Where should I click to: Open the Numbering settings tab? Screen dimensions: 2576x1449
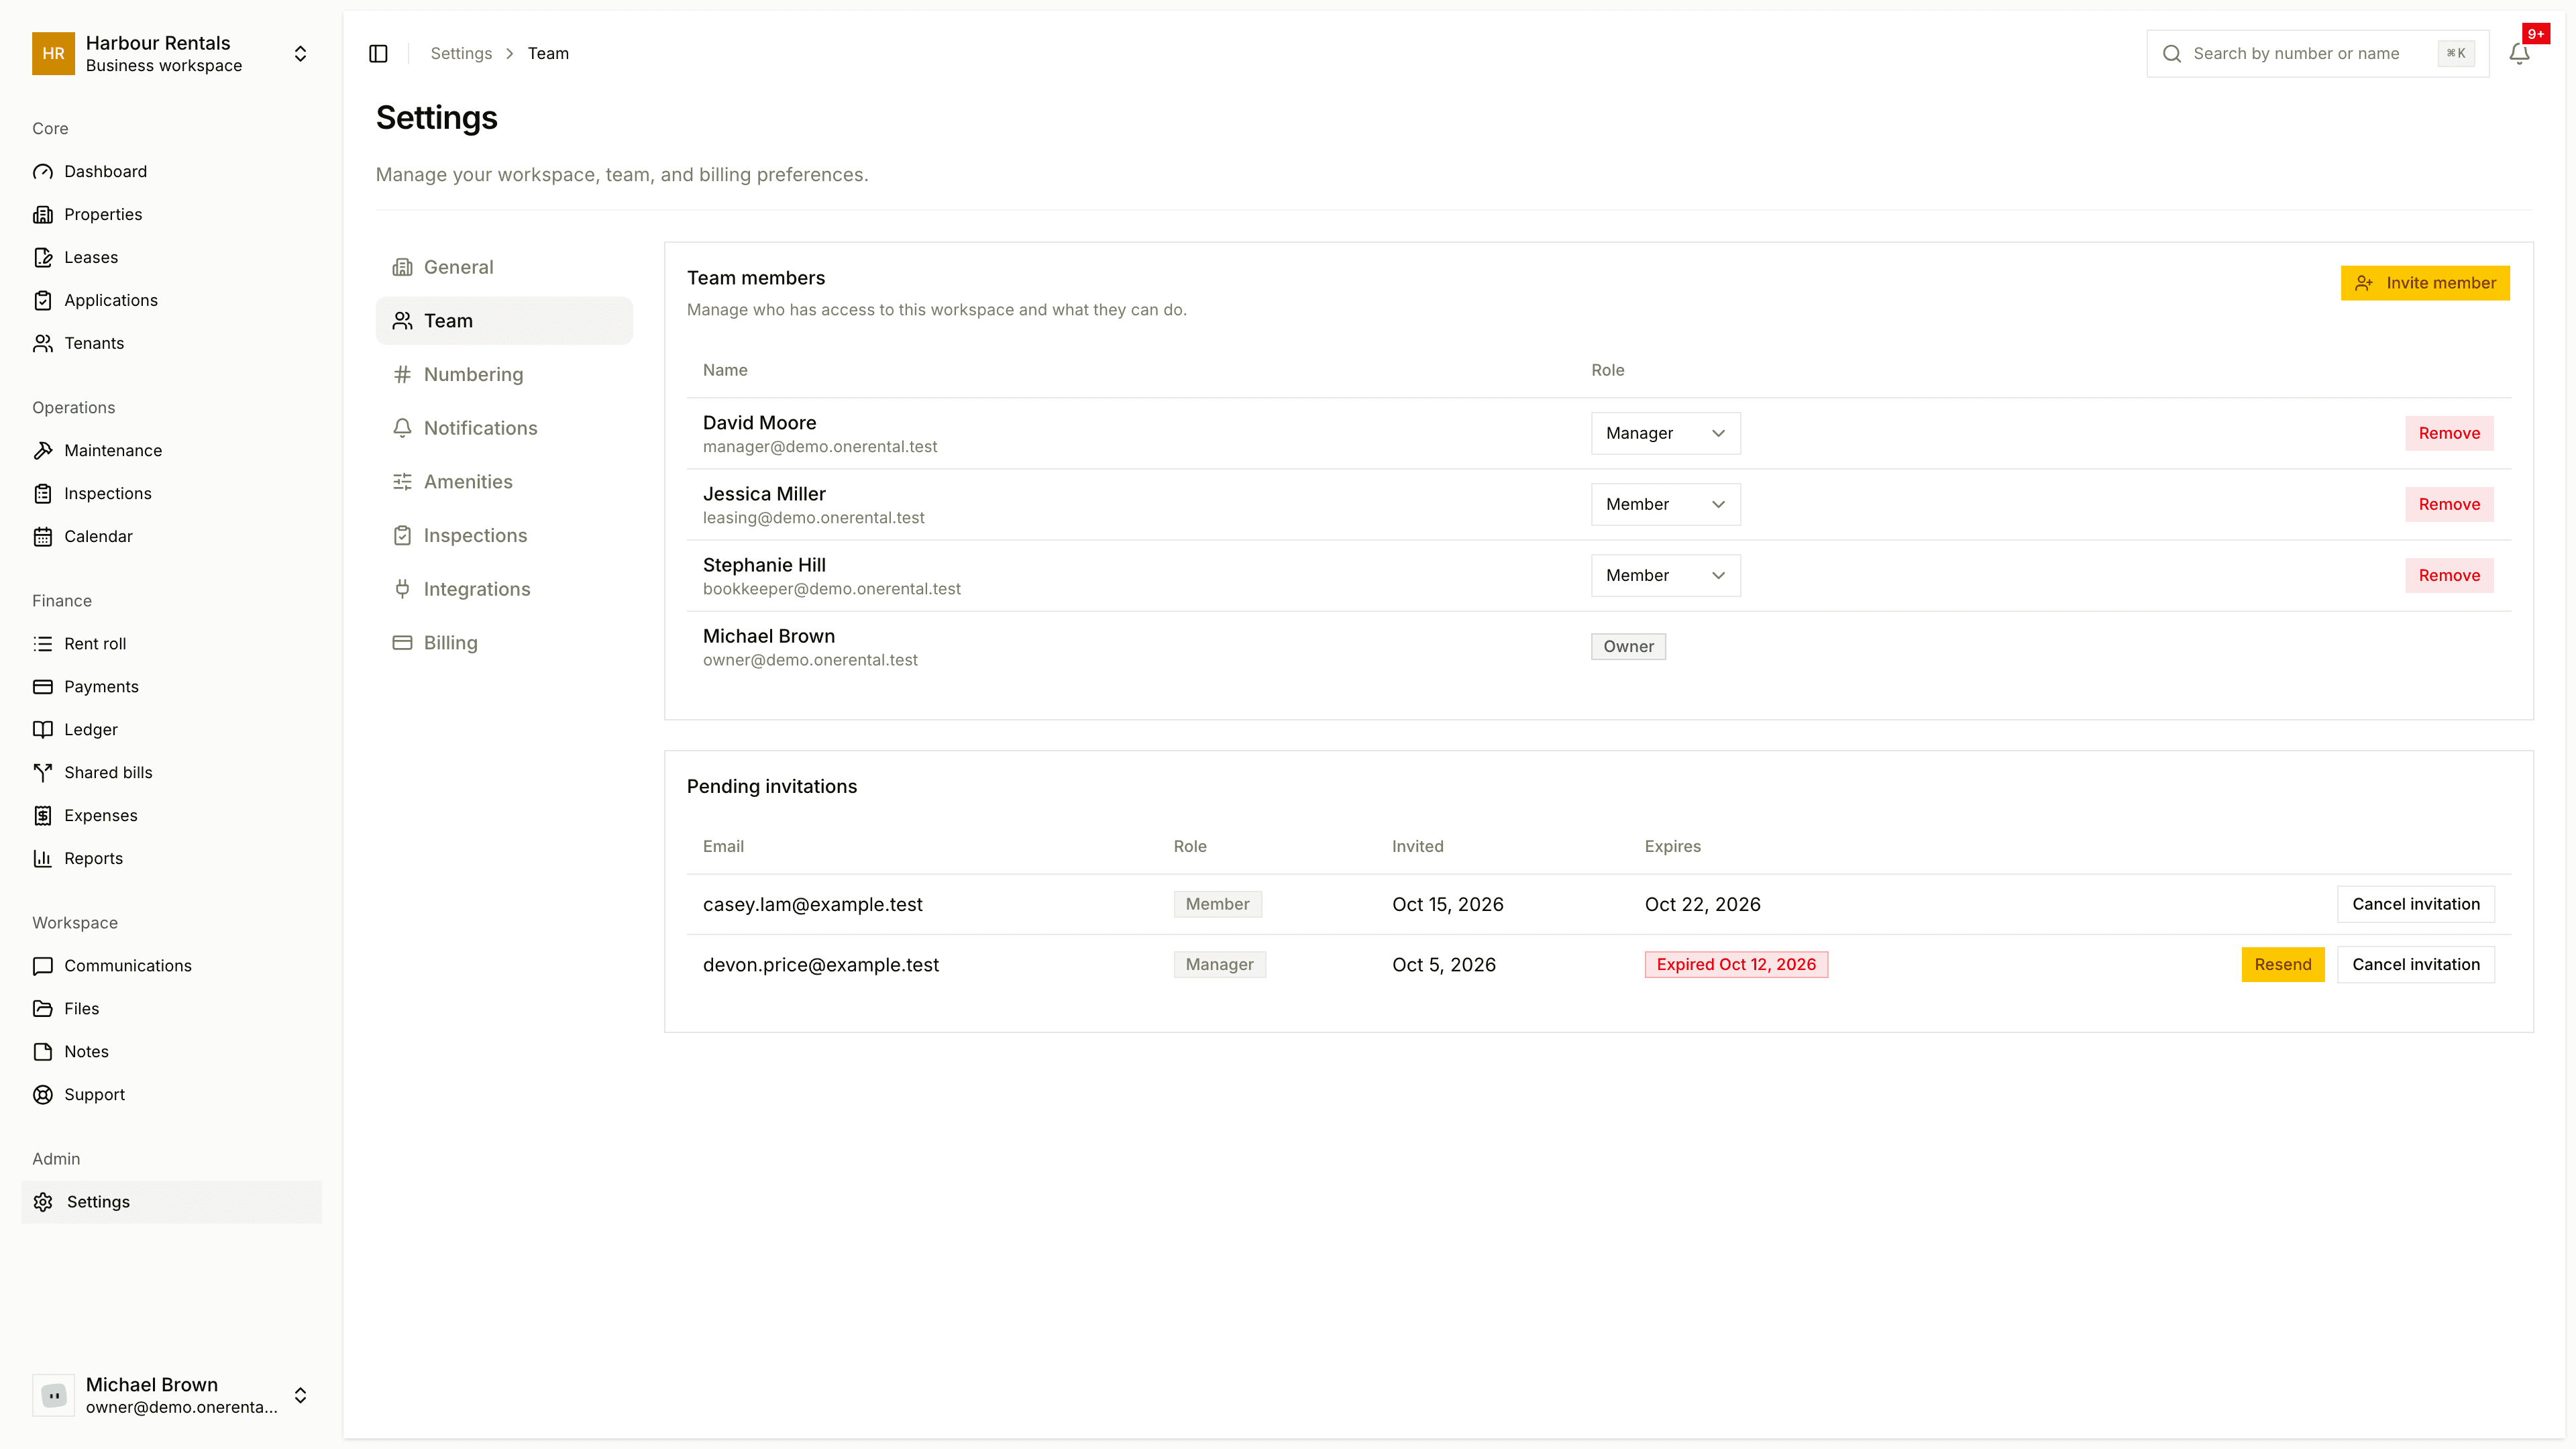coord(504,374)
